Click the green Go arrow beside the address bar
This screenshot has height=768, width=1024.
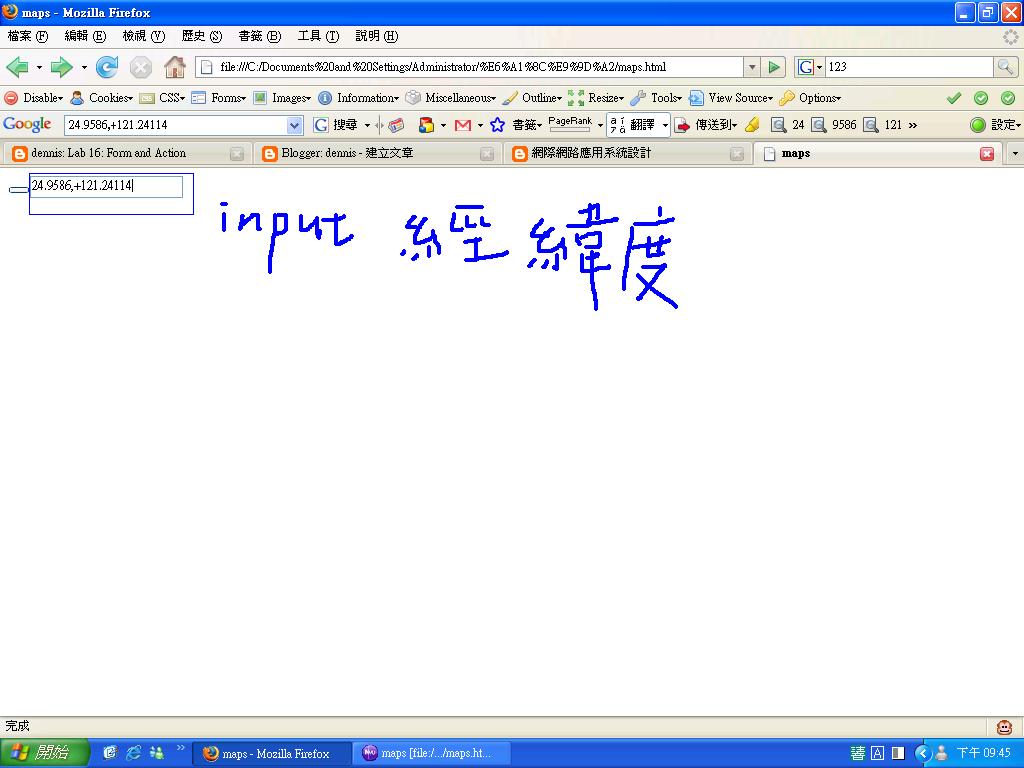(x=774, y=67)
